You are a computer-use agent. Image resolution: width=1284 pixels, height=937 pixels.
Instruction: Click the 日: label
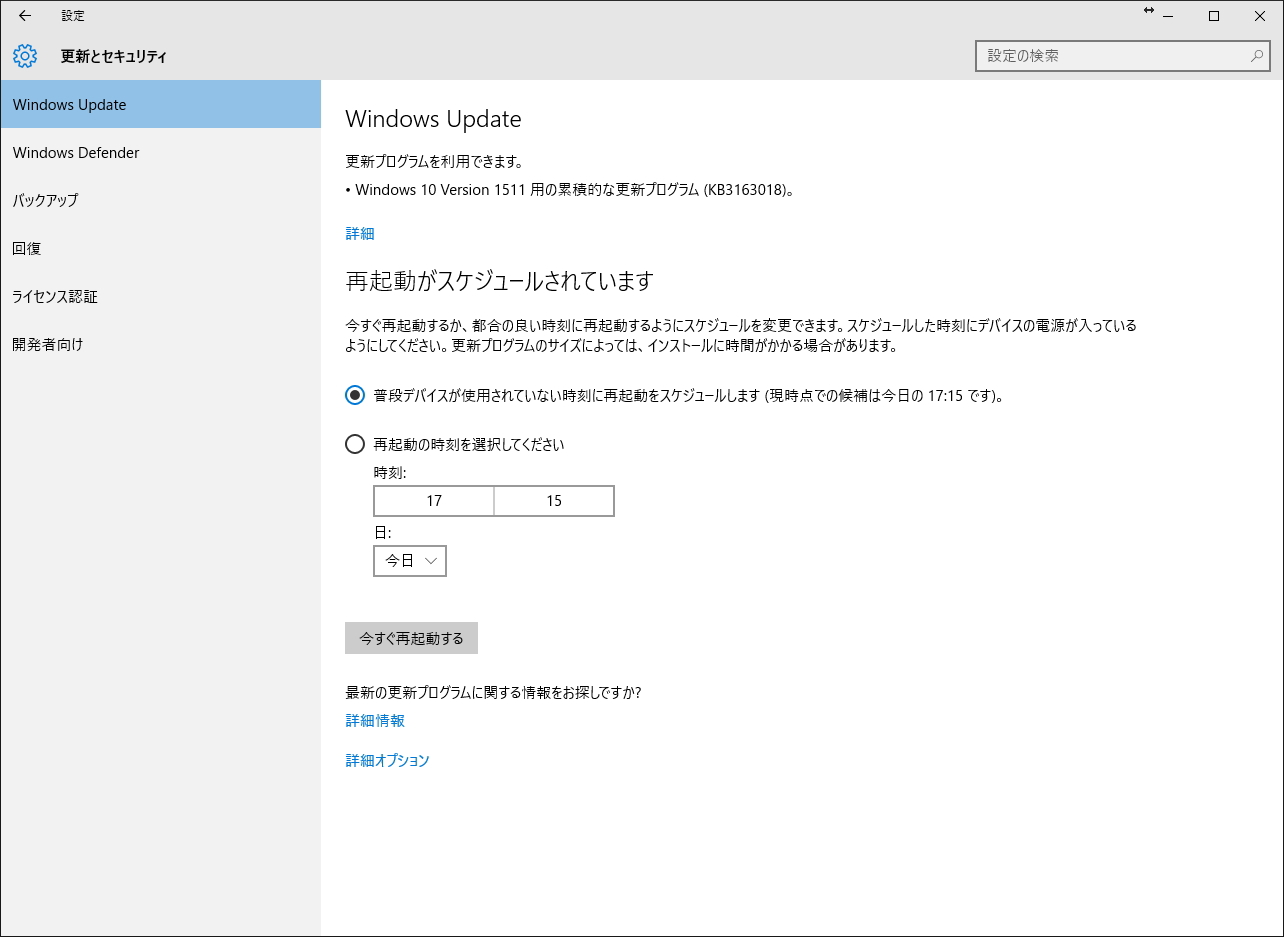point(382,532)
